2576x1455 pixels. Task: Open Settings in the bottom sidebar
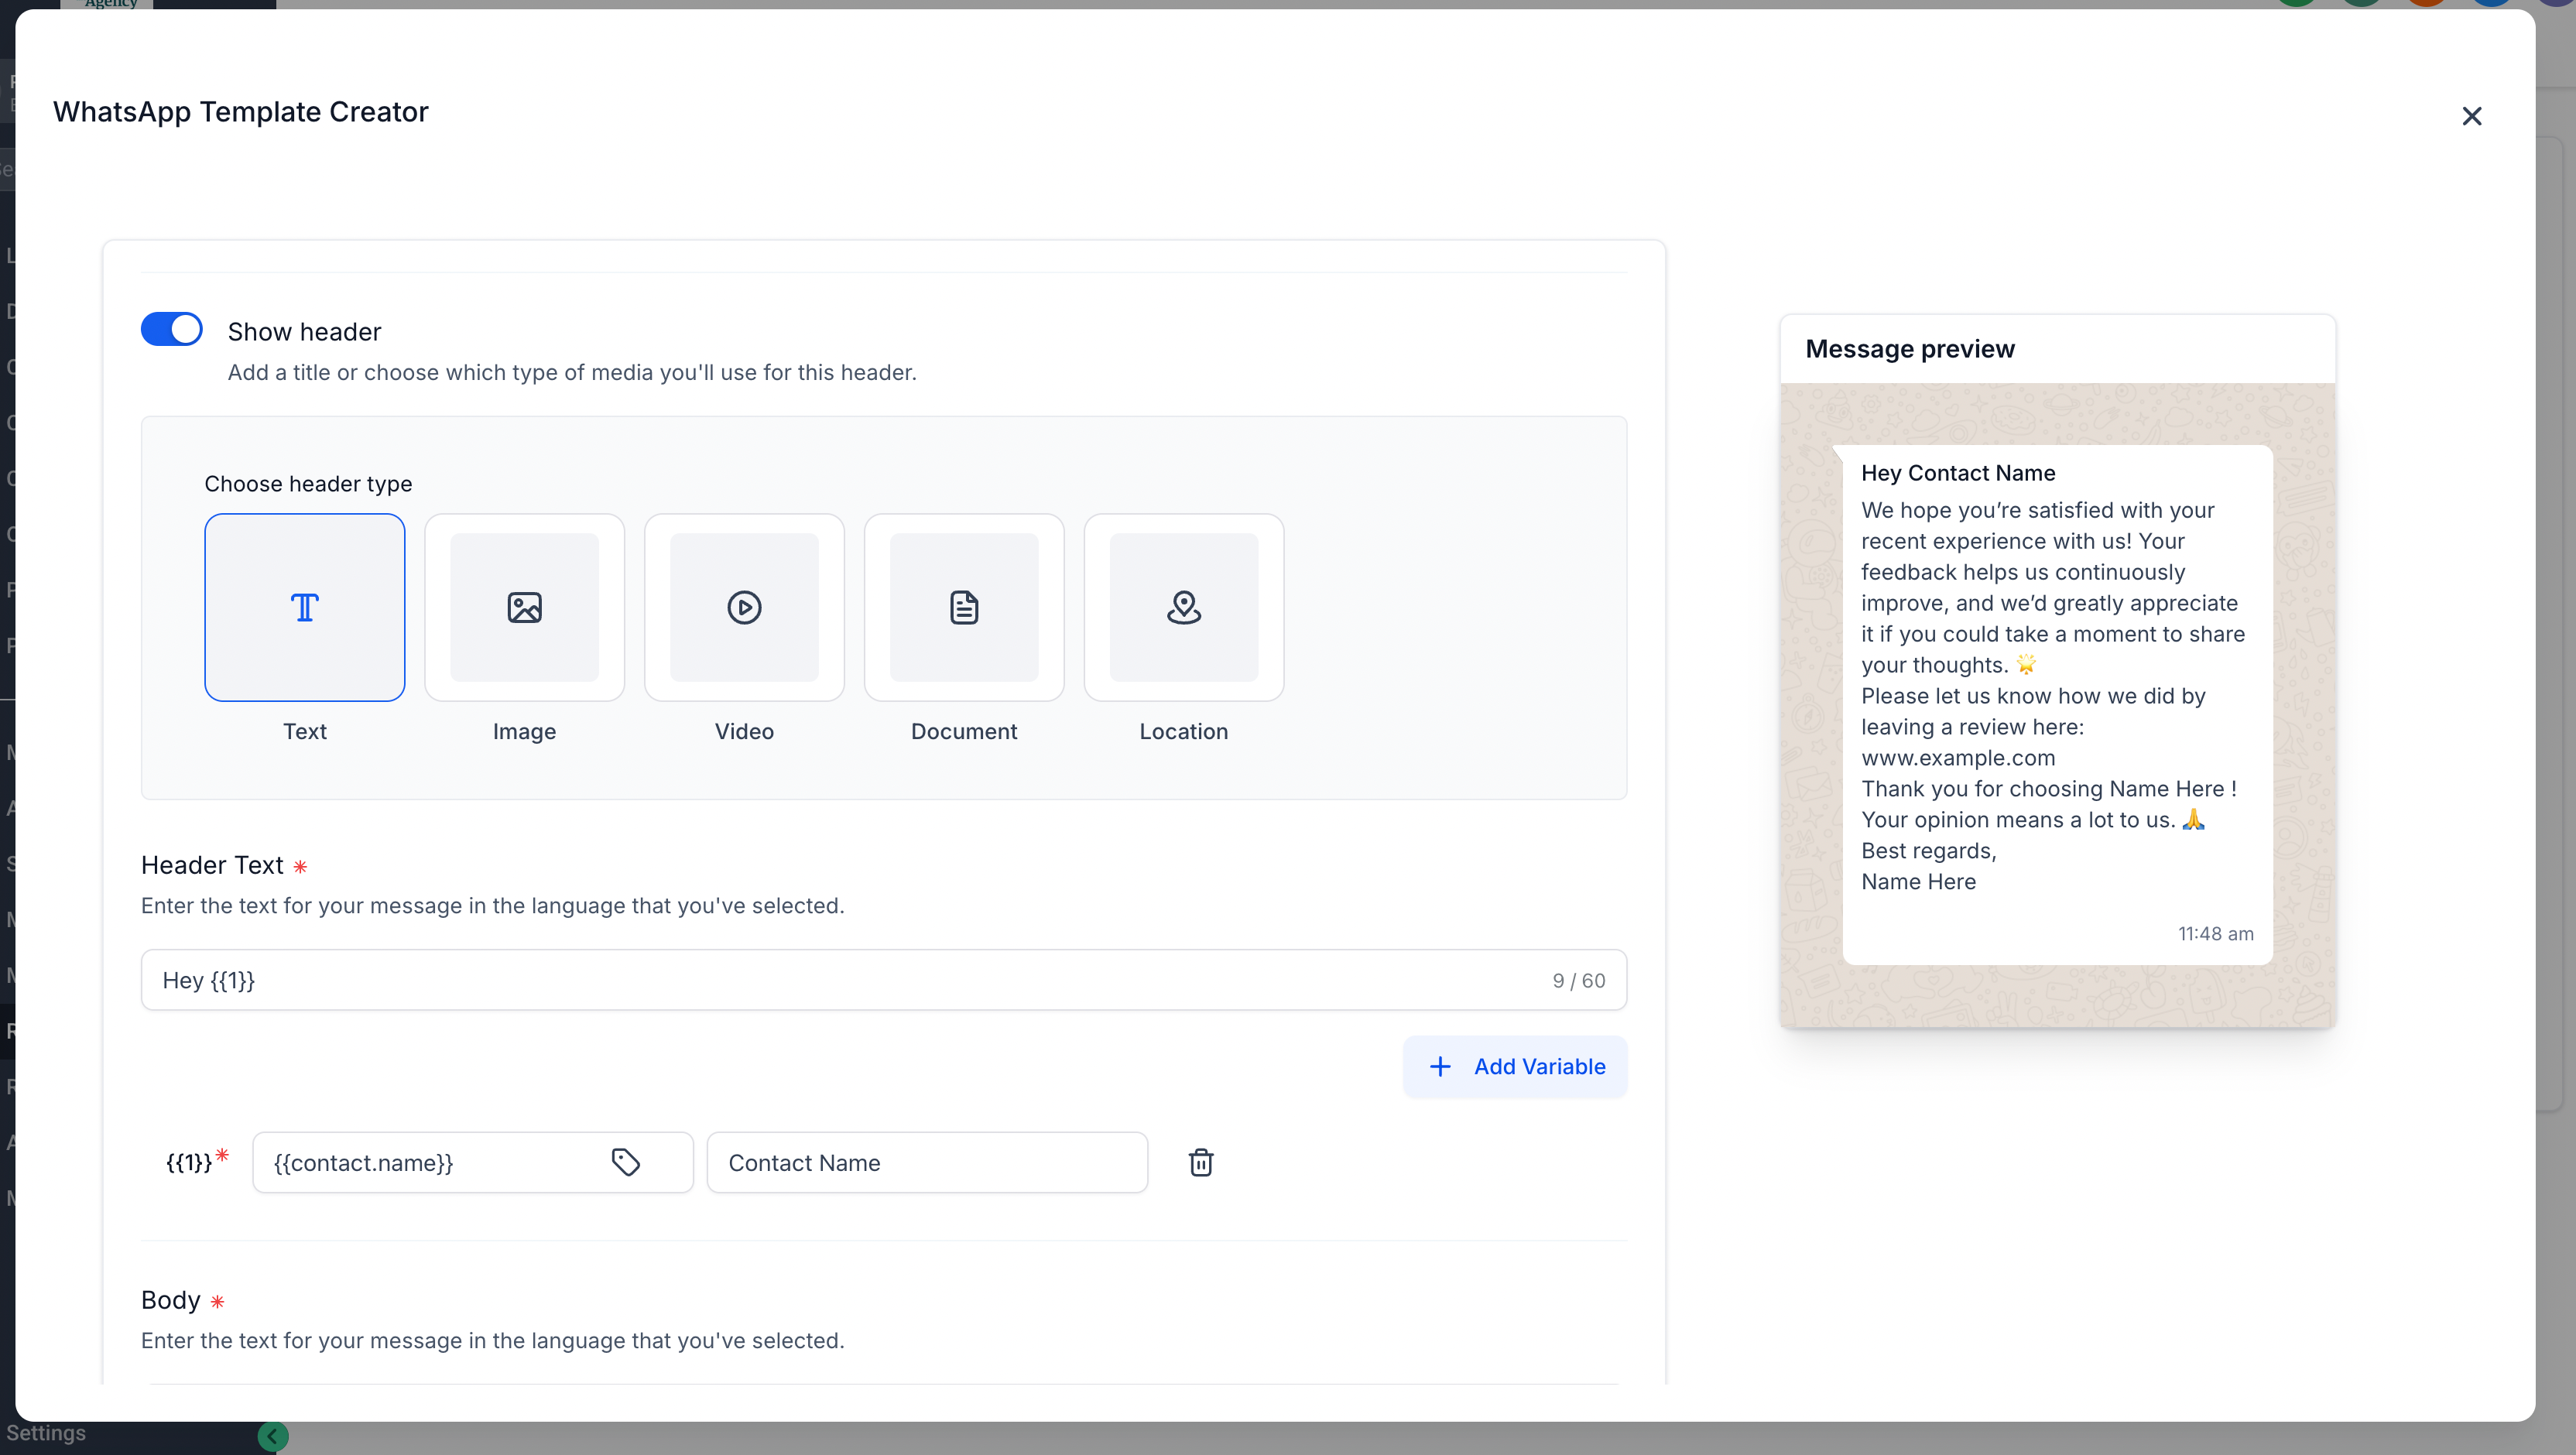tap(46, 1433)
